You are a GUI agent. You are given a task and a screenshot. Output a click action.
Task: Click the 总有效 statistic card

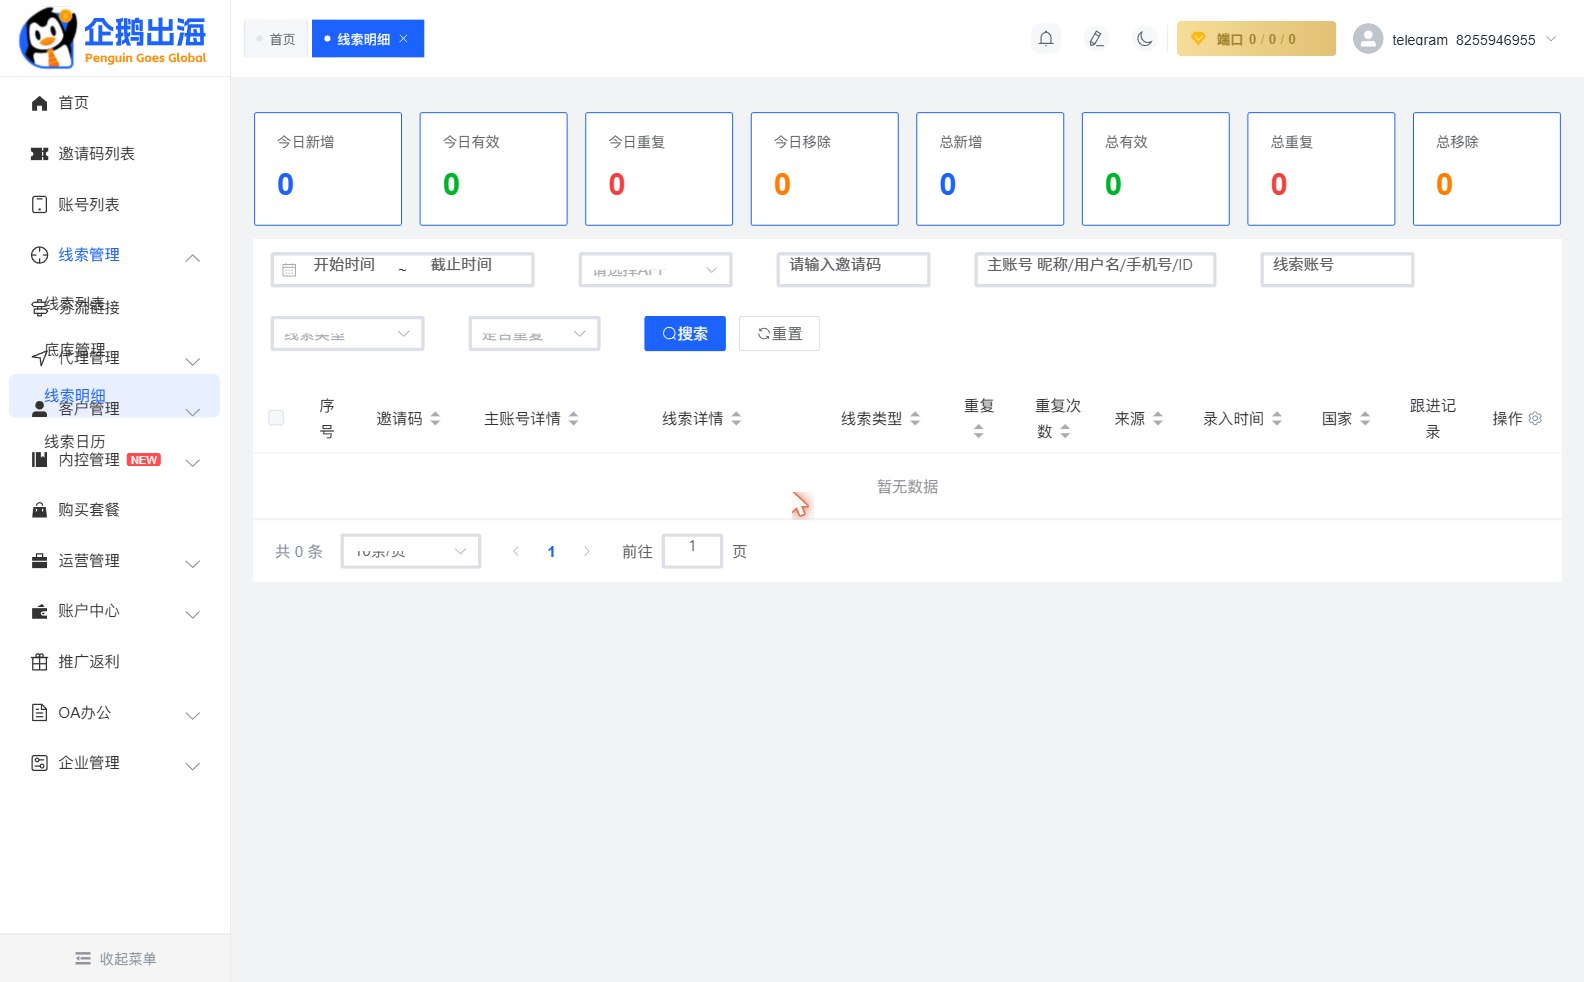pyautogui.click(x=1156, y=169)
